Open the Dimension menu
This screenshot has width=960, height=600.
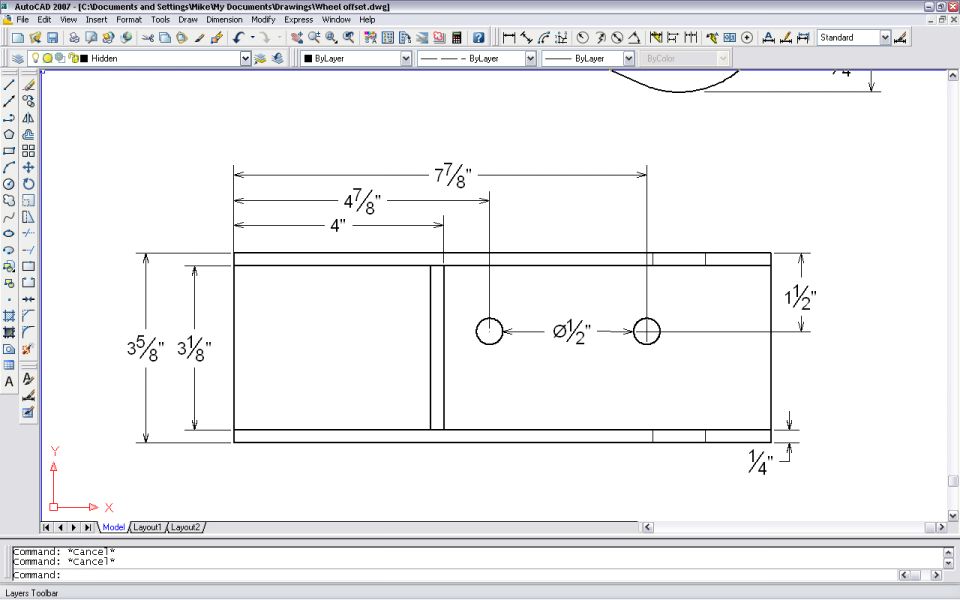(x=224, y=20)
